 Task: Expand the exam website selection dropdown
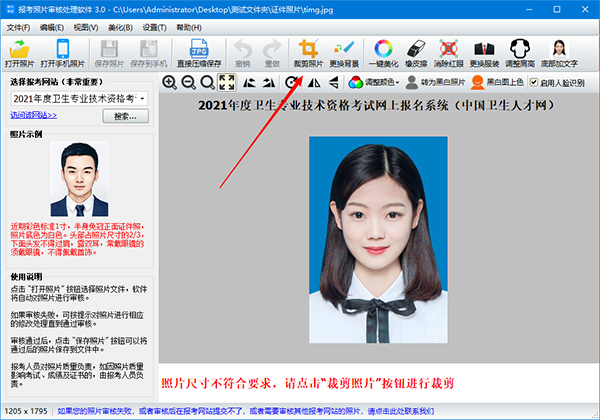click(144, 98)
